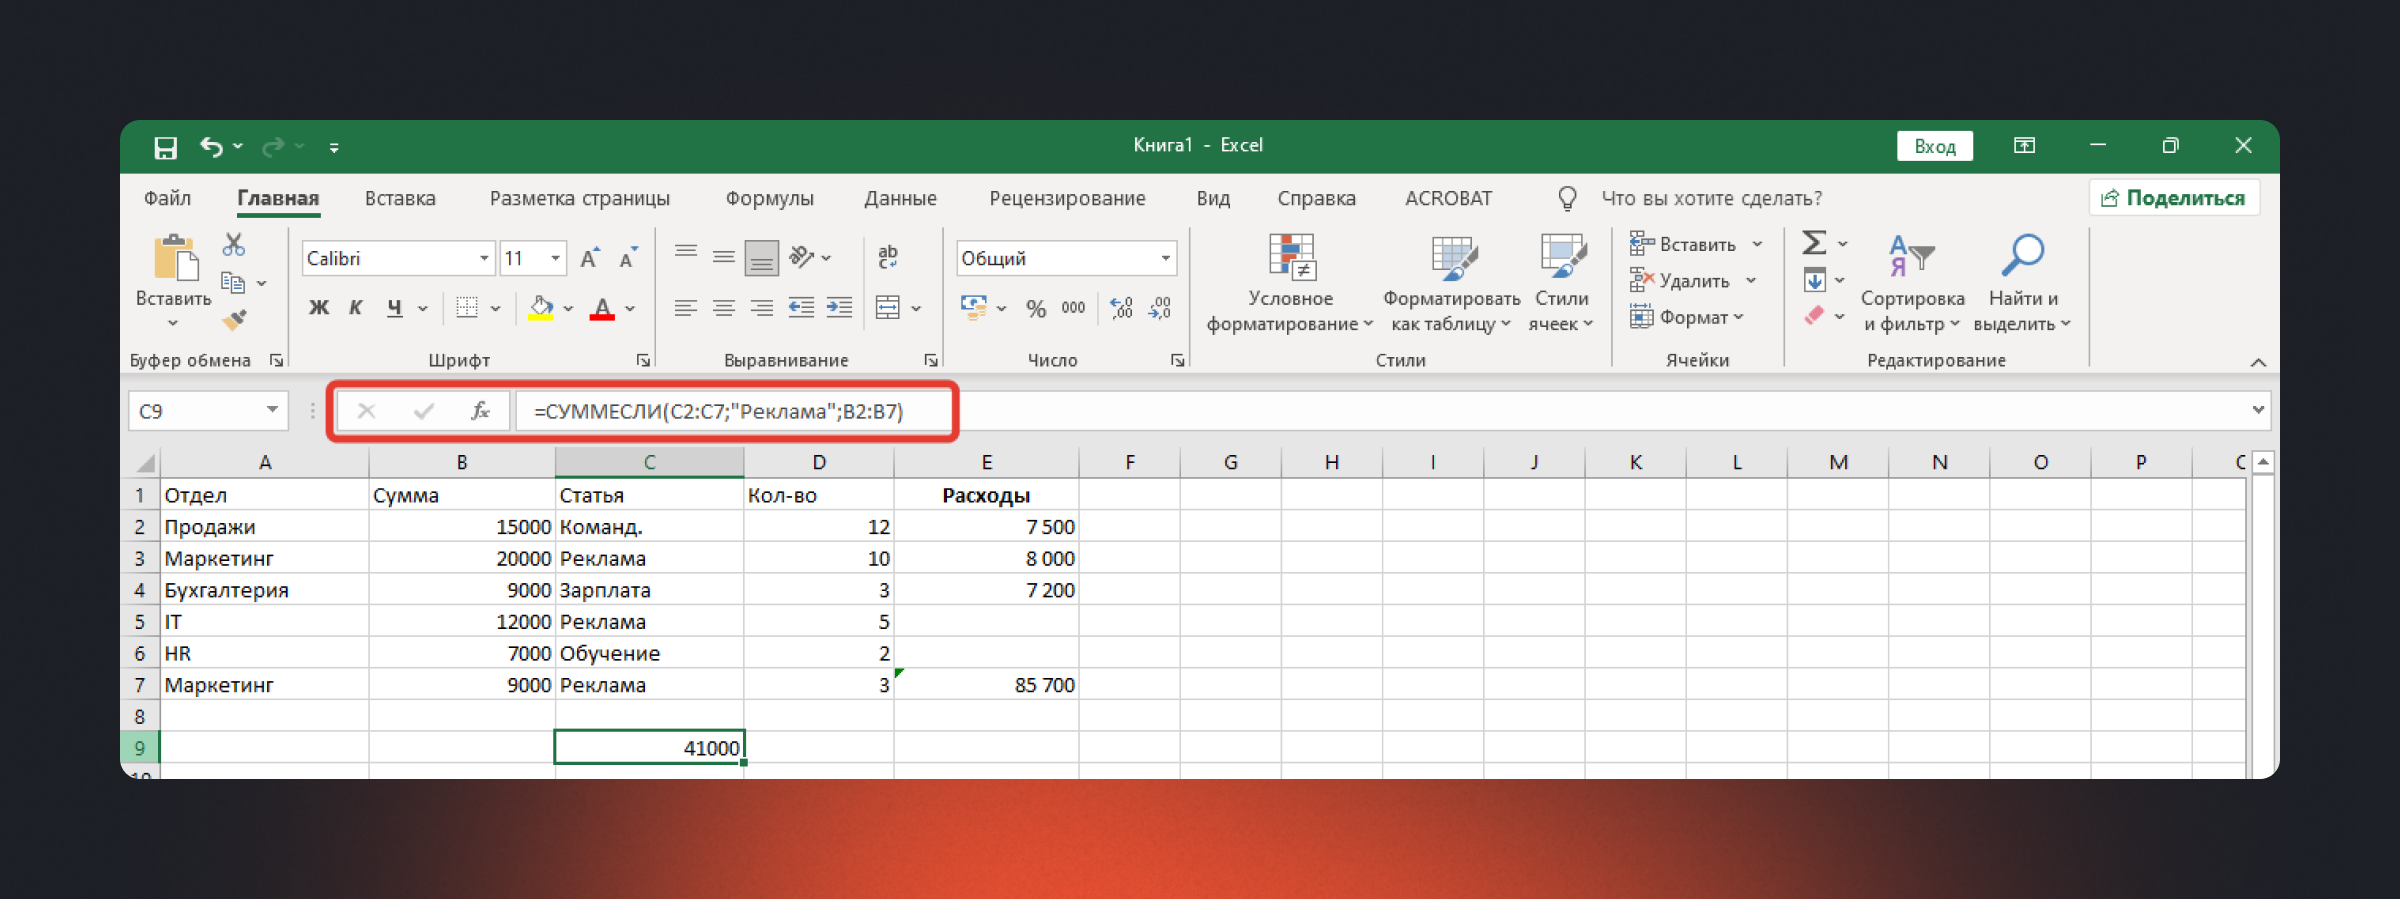The height and width of the screenshot is (899, 2400).
Task: Expand the number format dropdown Общий
Action: coord(1165,259)
